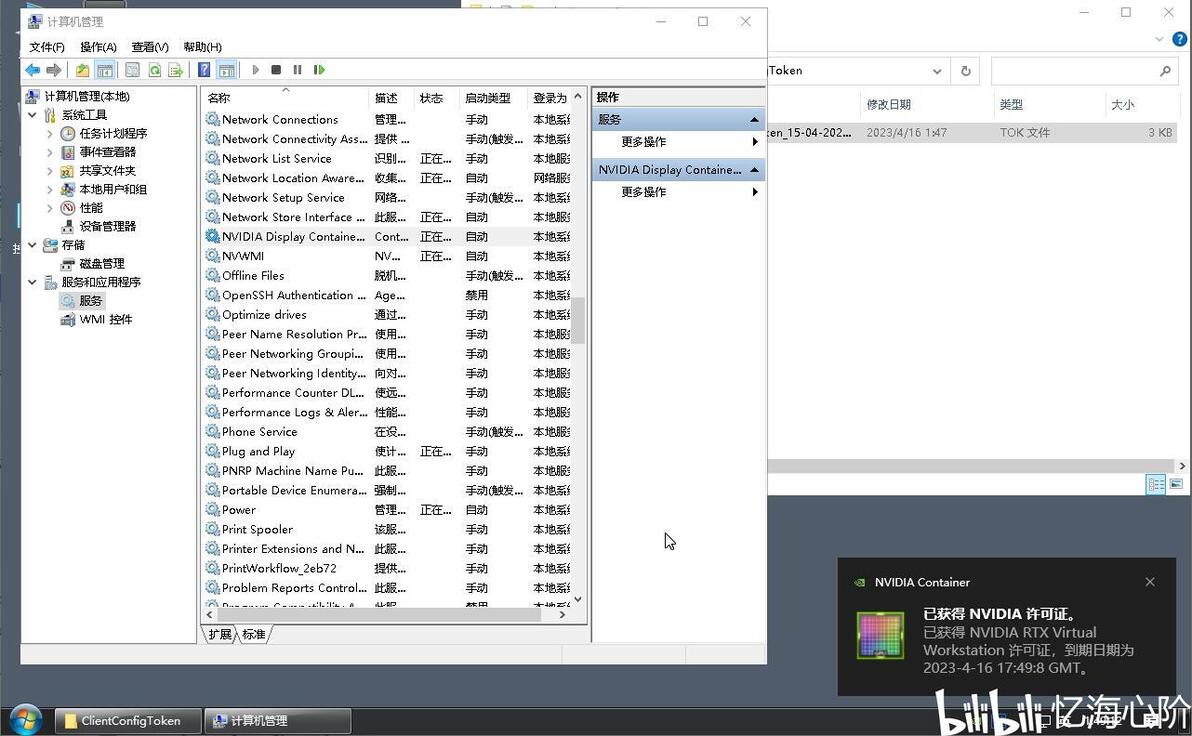Sort services by 名称 column header
Viewport: 1192px width, 736px height.
[x=286, y=98]
